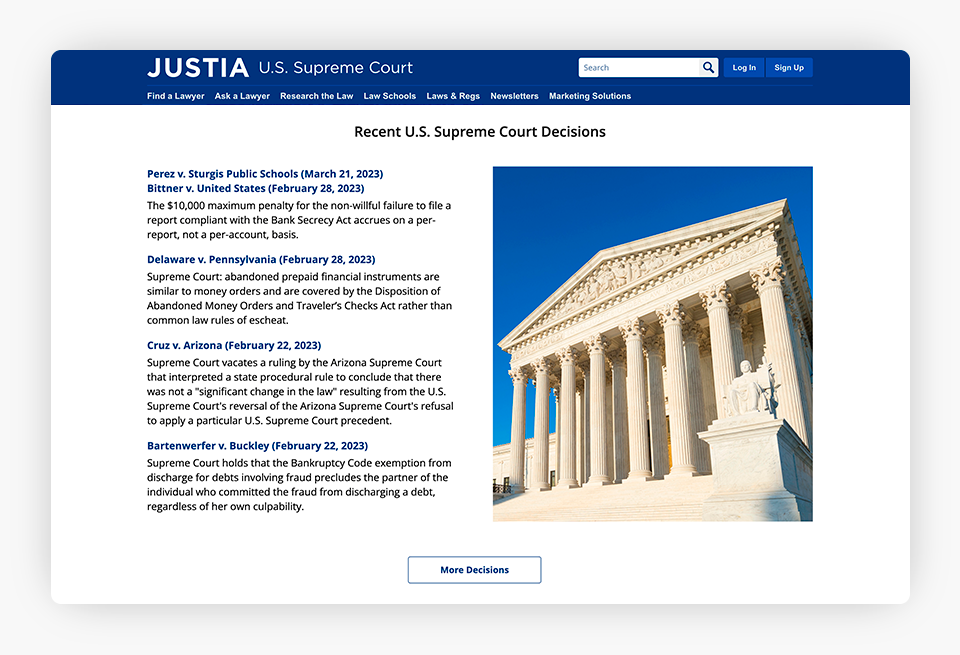The width and height of the screenshot is (960, 655).
Task: Open the Find a Lawyer menu
Action: (x=175, y=96)
